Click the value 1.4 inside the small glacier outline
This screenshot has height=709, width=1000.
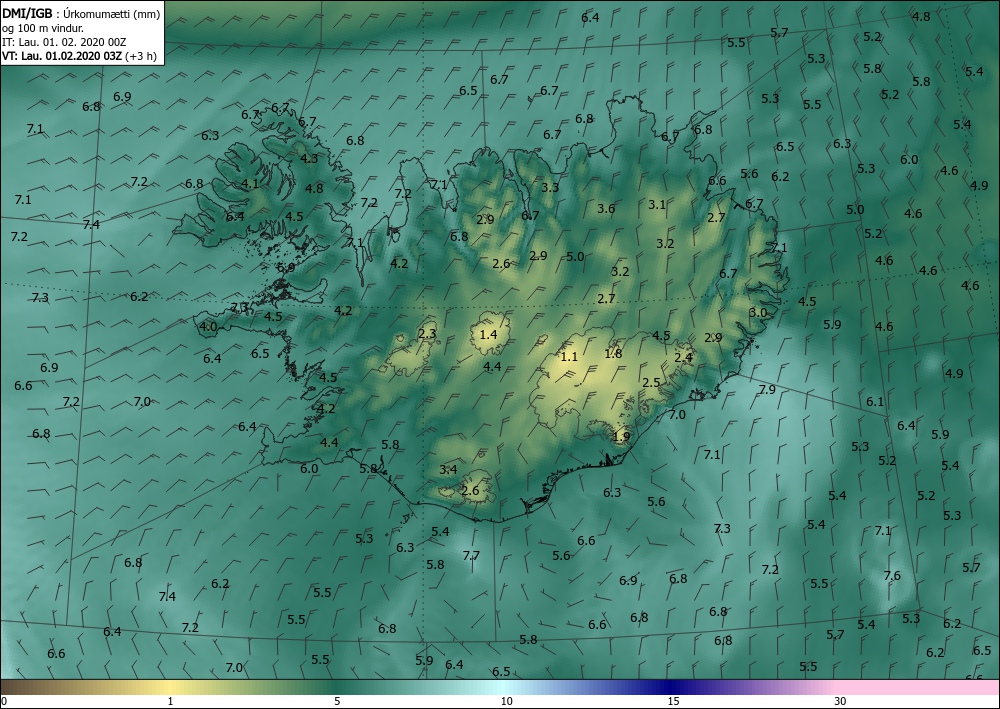click(489, 334)
